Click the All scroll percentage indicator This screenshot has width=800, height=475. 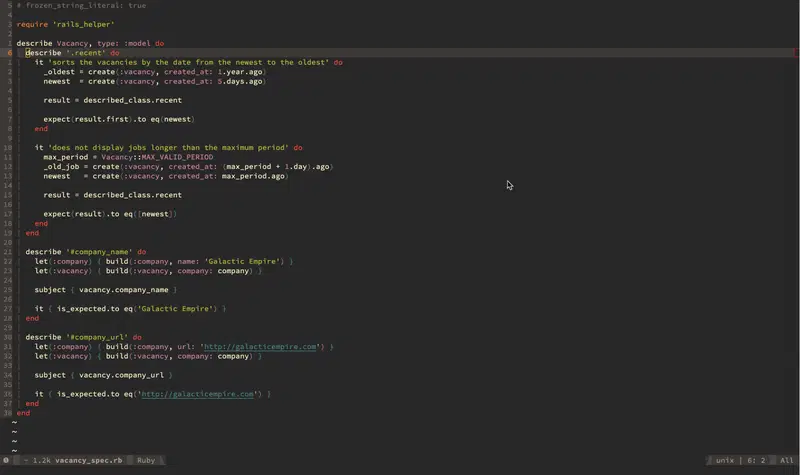tap(786, 460)
